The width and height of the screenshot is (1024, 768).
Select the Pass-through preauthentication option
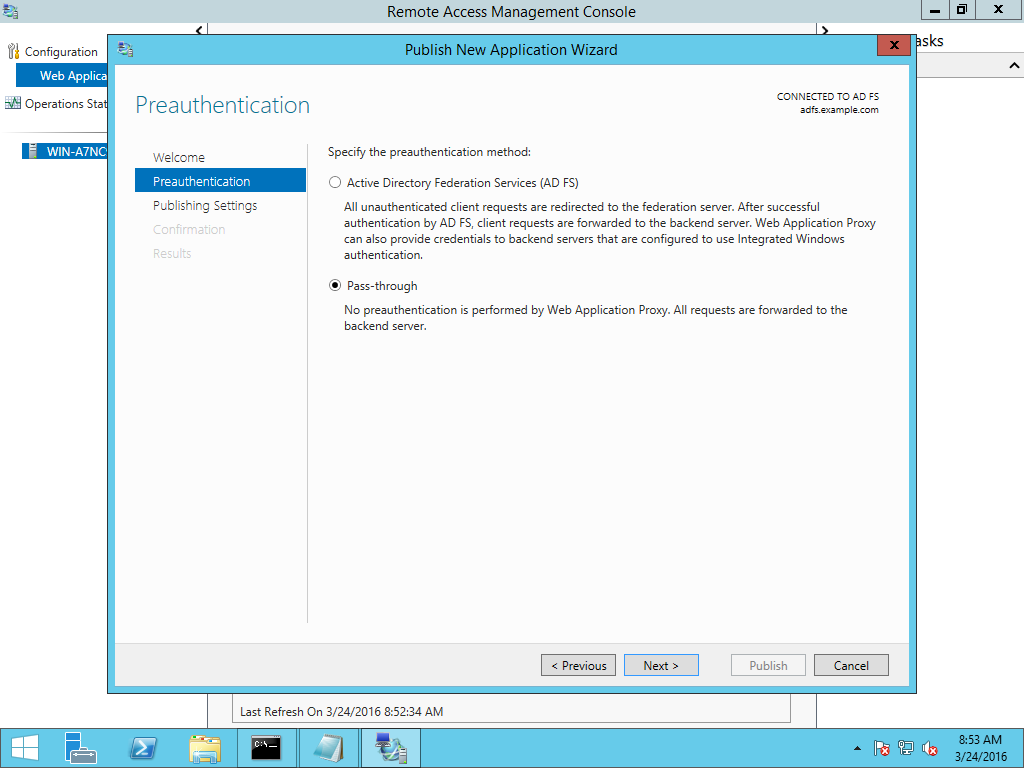[335, 285]
